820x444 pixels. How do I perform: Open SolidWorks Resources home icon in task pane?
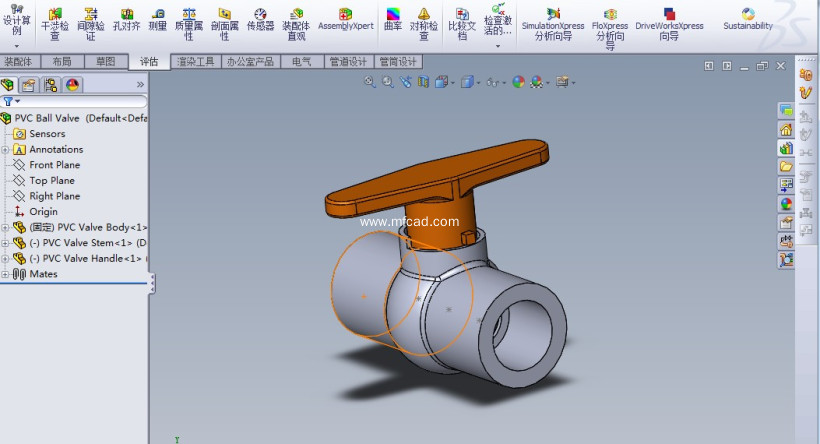[x=785, y=129]
